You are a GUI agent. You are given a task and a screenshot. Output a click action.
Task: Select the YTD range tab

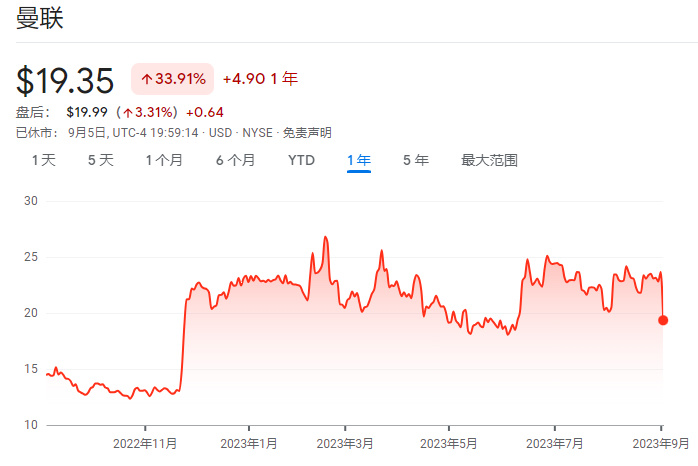pyautogui.click(x=301, y=160)
